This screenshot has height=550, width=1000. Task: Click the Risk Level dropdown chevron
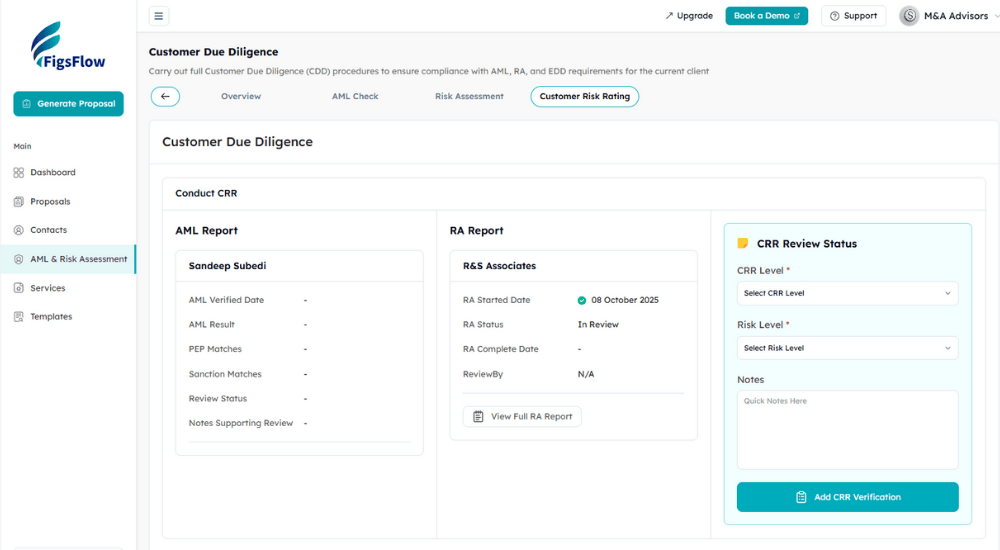[948, 348]
